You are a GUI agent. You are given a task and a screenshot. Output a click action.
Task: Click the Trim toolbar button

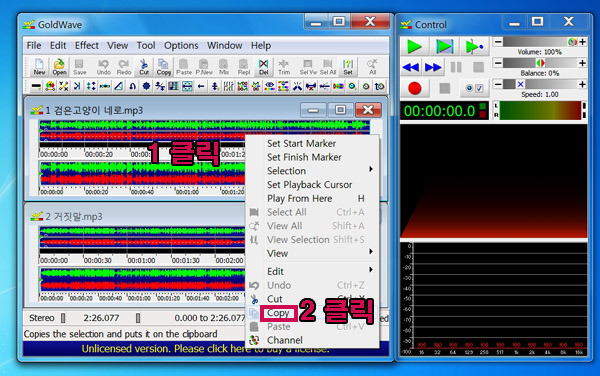tap(284, 67)
